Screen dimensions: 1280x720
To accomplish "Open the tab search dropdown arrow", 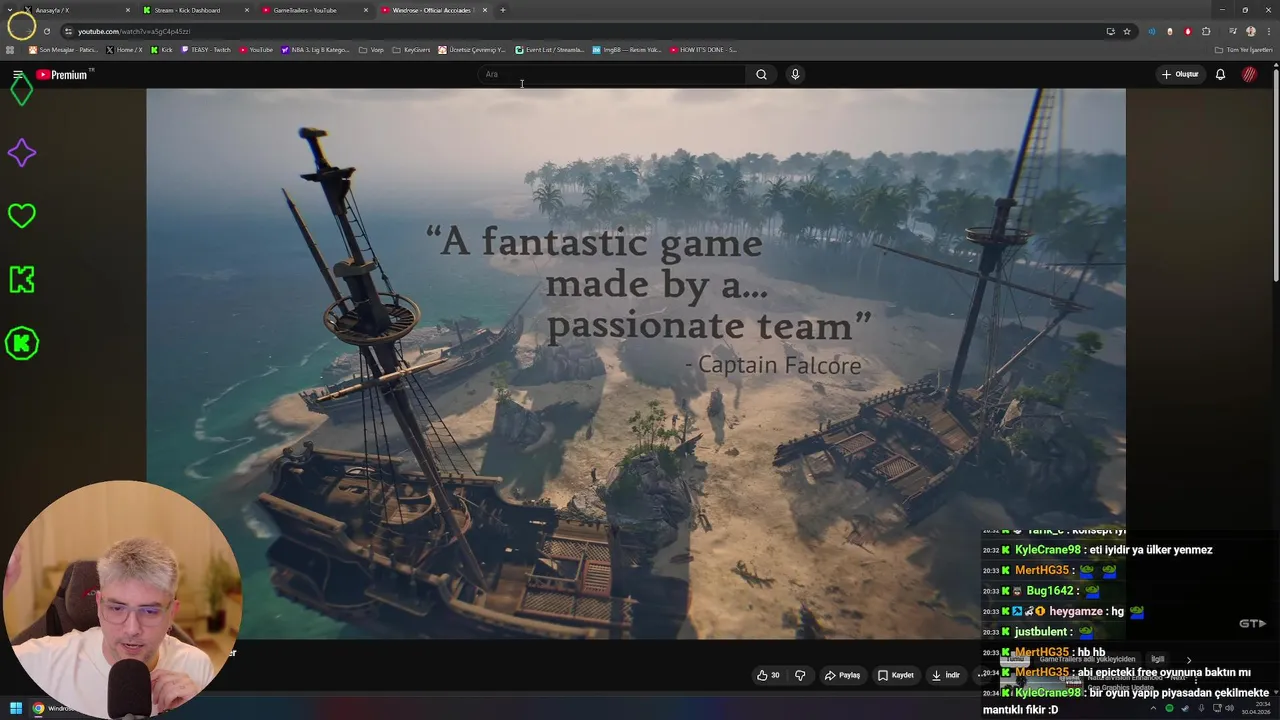I will click(x=9, y=10).
